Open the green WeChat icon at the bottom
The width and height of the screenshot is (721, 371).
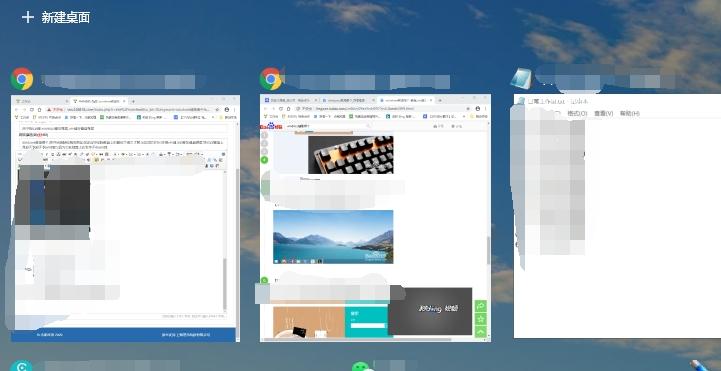360,366
